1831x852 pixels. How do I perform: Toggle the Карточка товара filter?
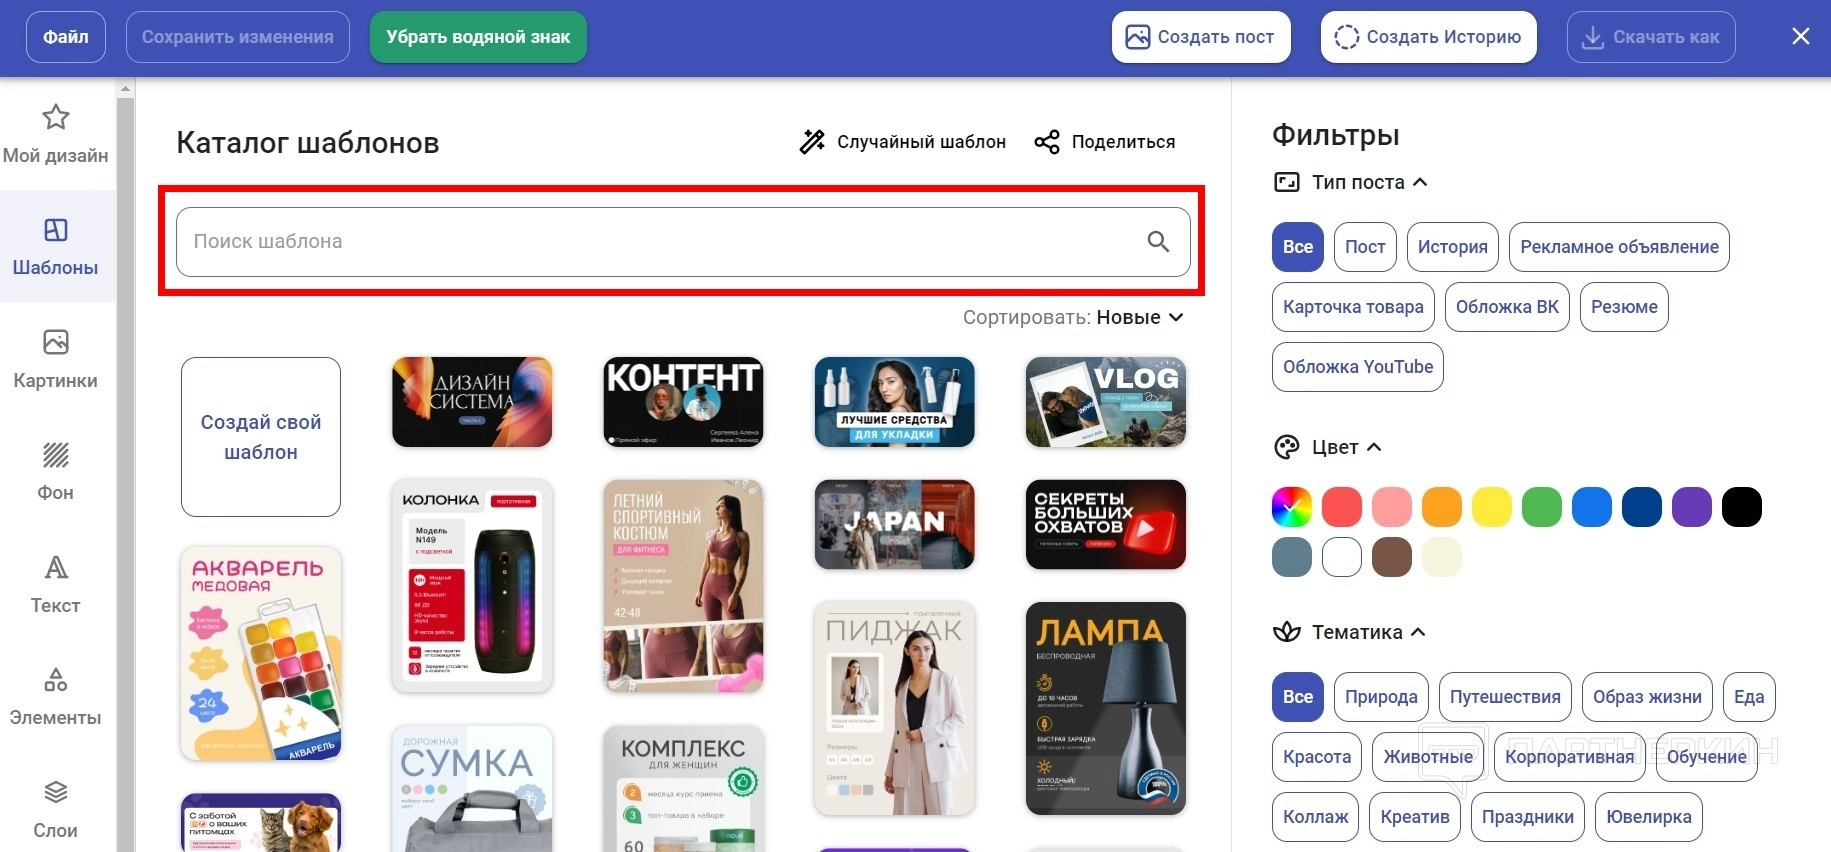click(x=1353, y=307)
